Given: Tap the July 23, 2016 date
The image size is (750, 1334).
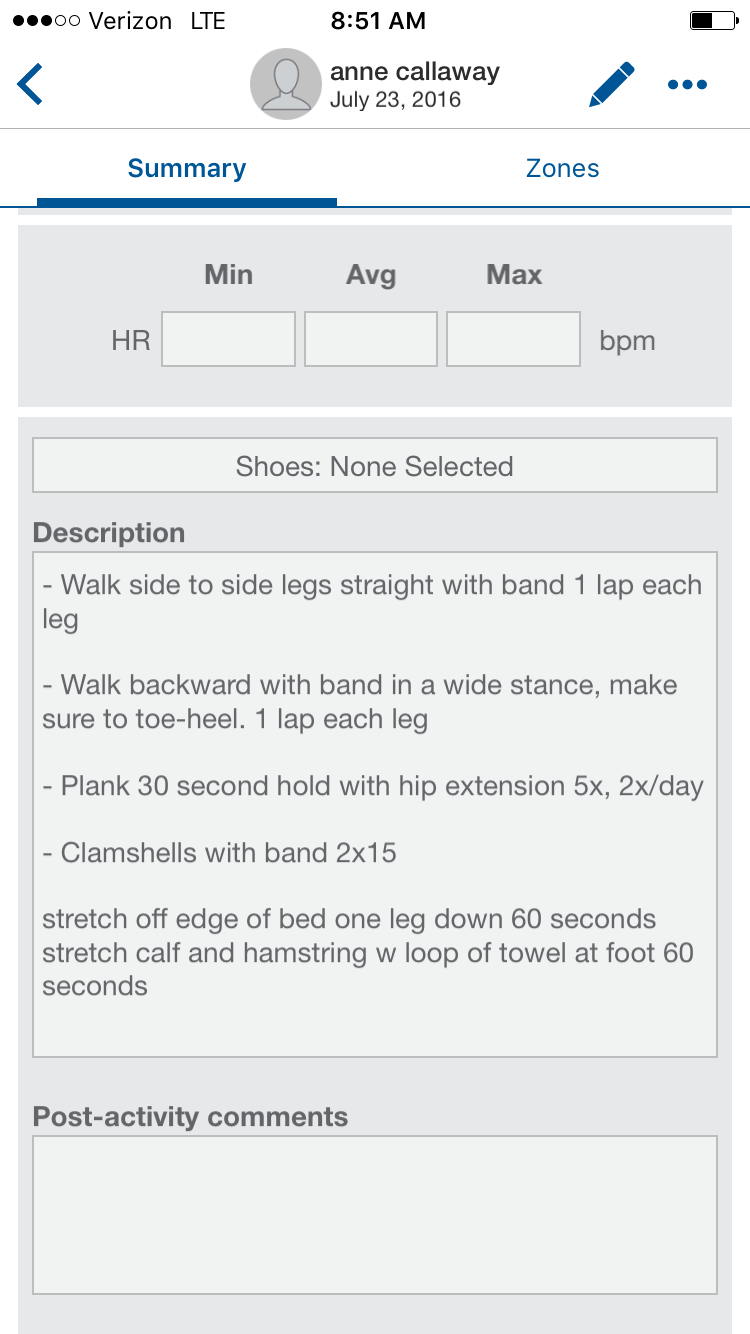Looking at the screenshot, I should click(x=395, y=100).
